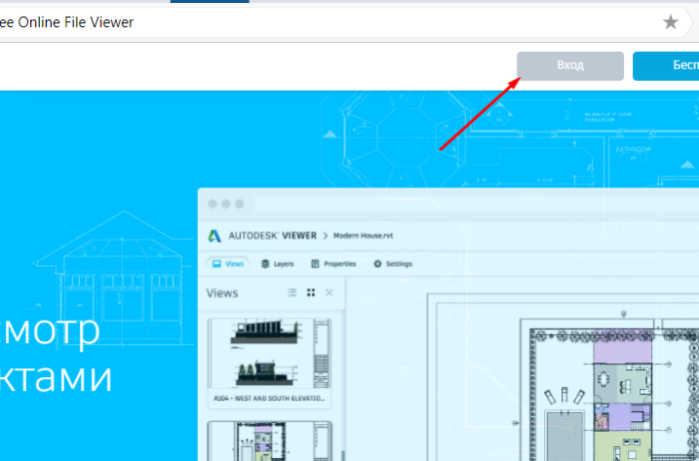Open the Properties tab in the viewer preview

(x=333, y=263)
